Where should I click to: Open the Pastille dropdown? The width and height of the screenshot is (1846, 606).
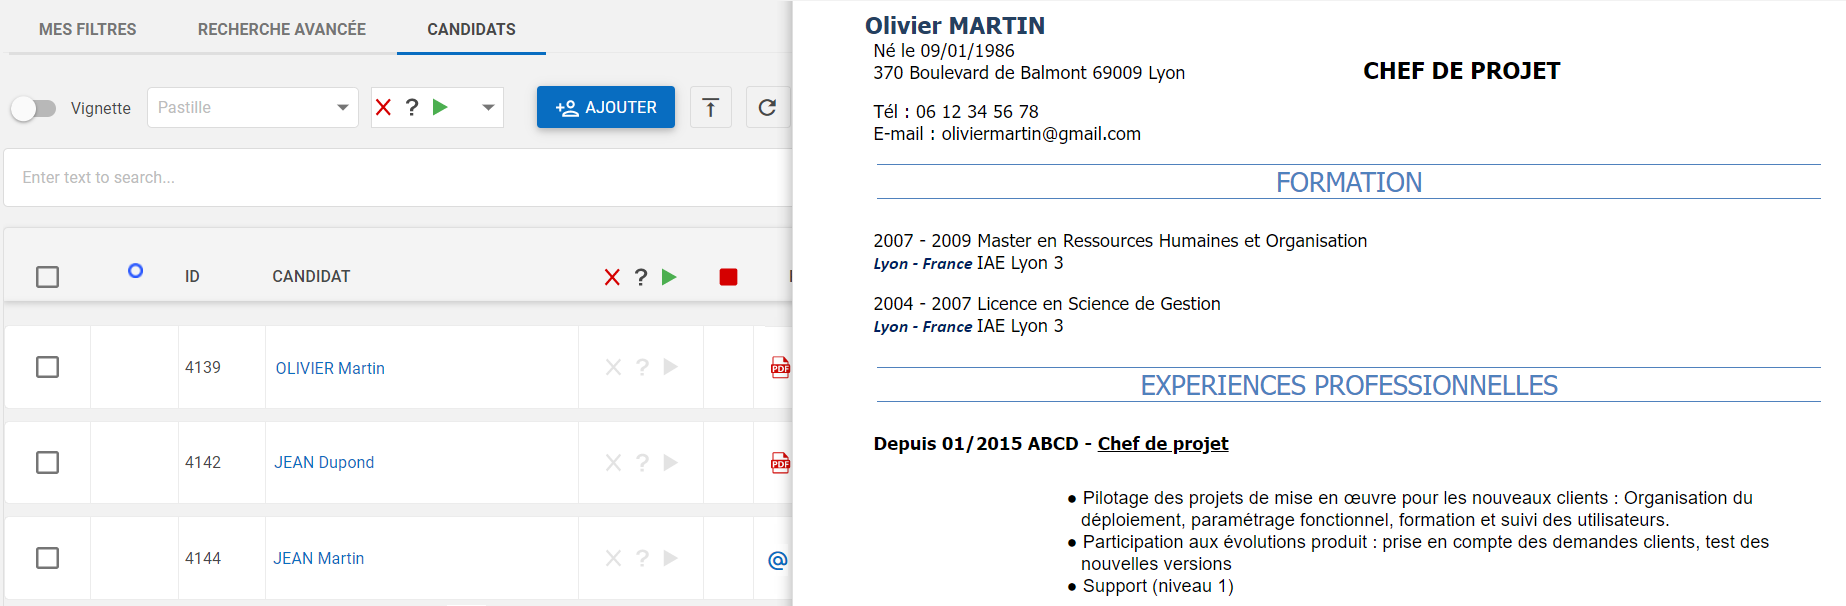click(x=252, y=108)
